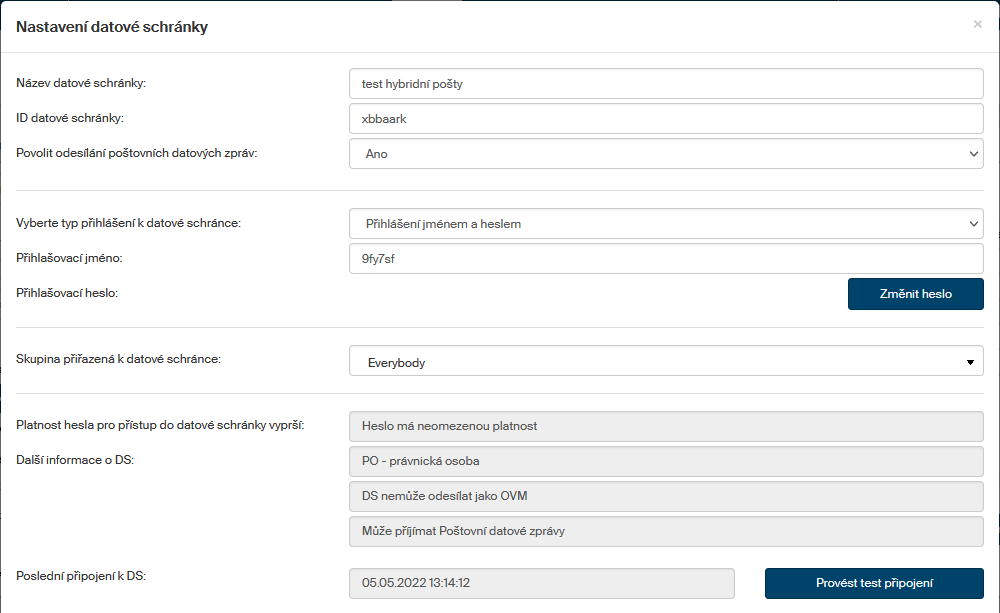The image size is (1000, 613).
Task: Run Provést test připojení
Action: click(874, 583)
